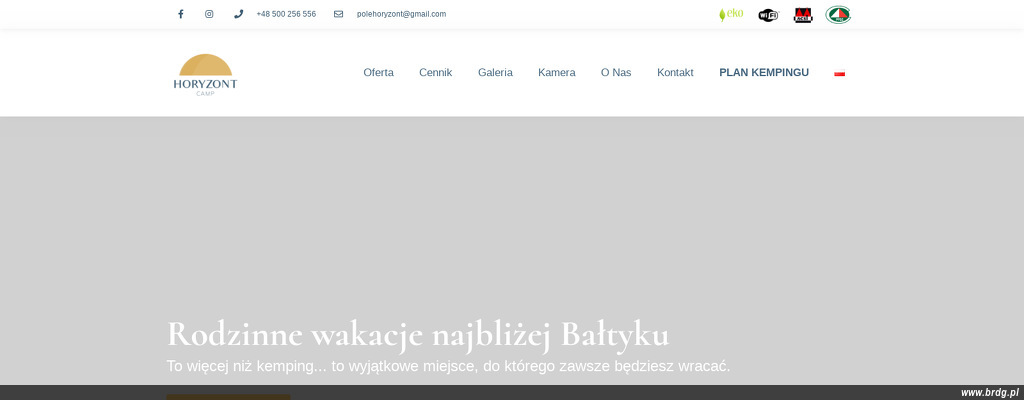Open the Oferta menu item
Screen dimensions: 1024x400
(x=378, y=73)
